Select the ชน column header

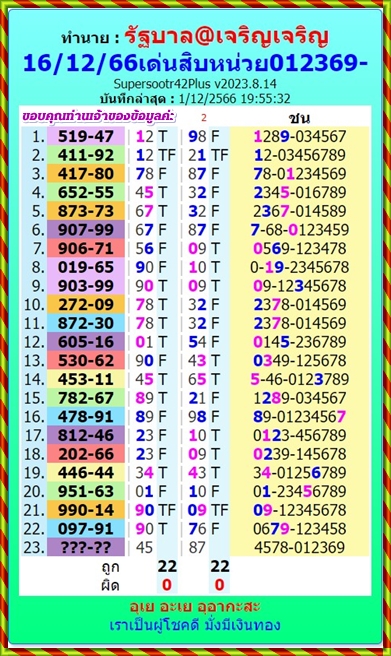[299, 118]
